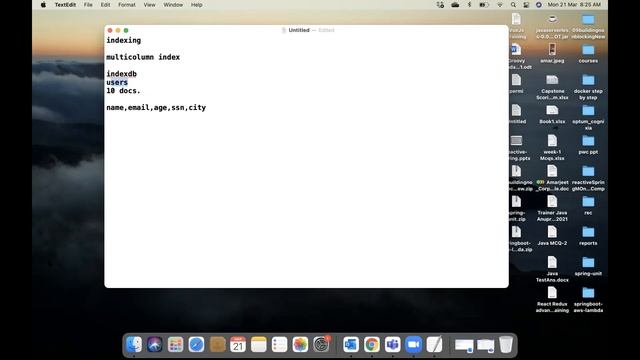Click the word indexing in document

(x=124, y=40)
